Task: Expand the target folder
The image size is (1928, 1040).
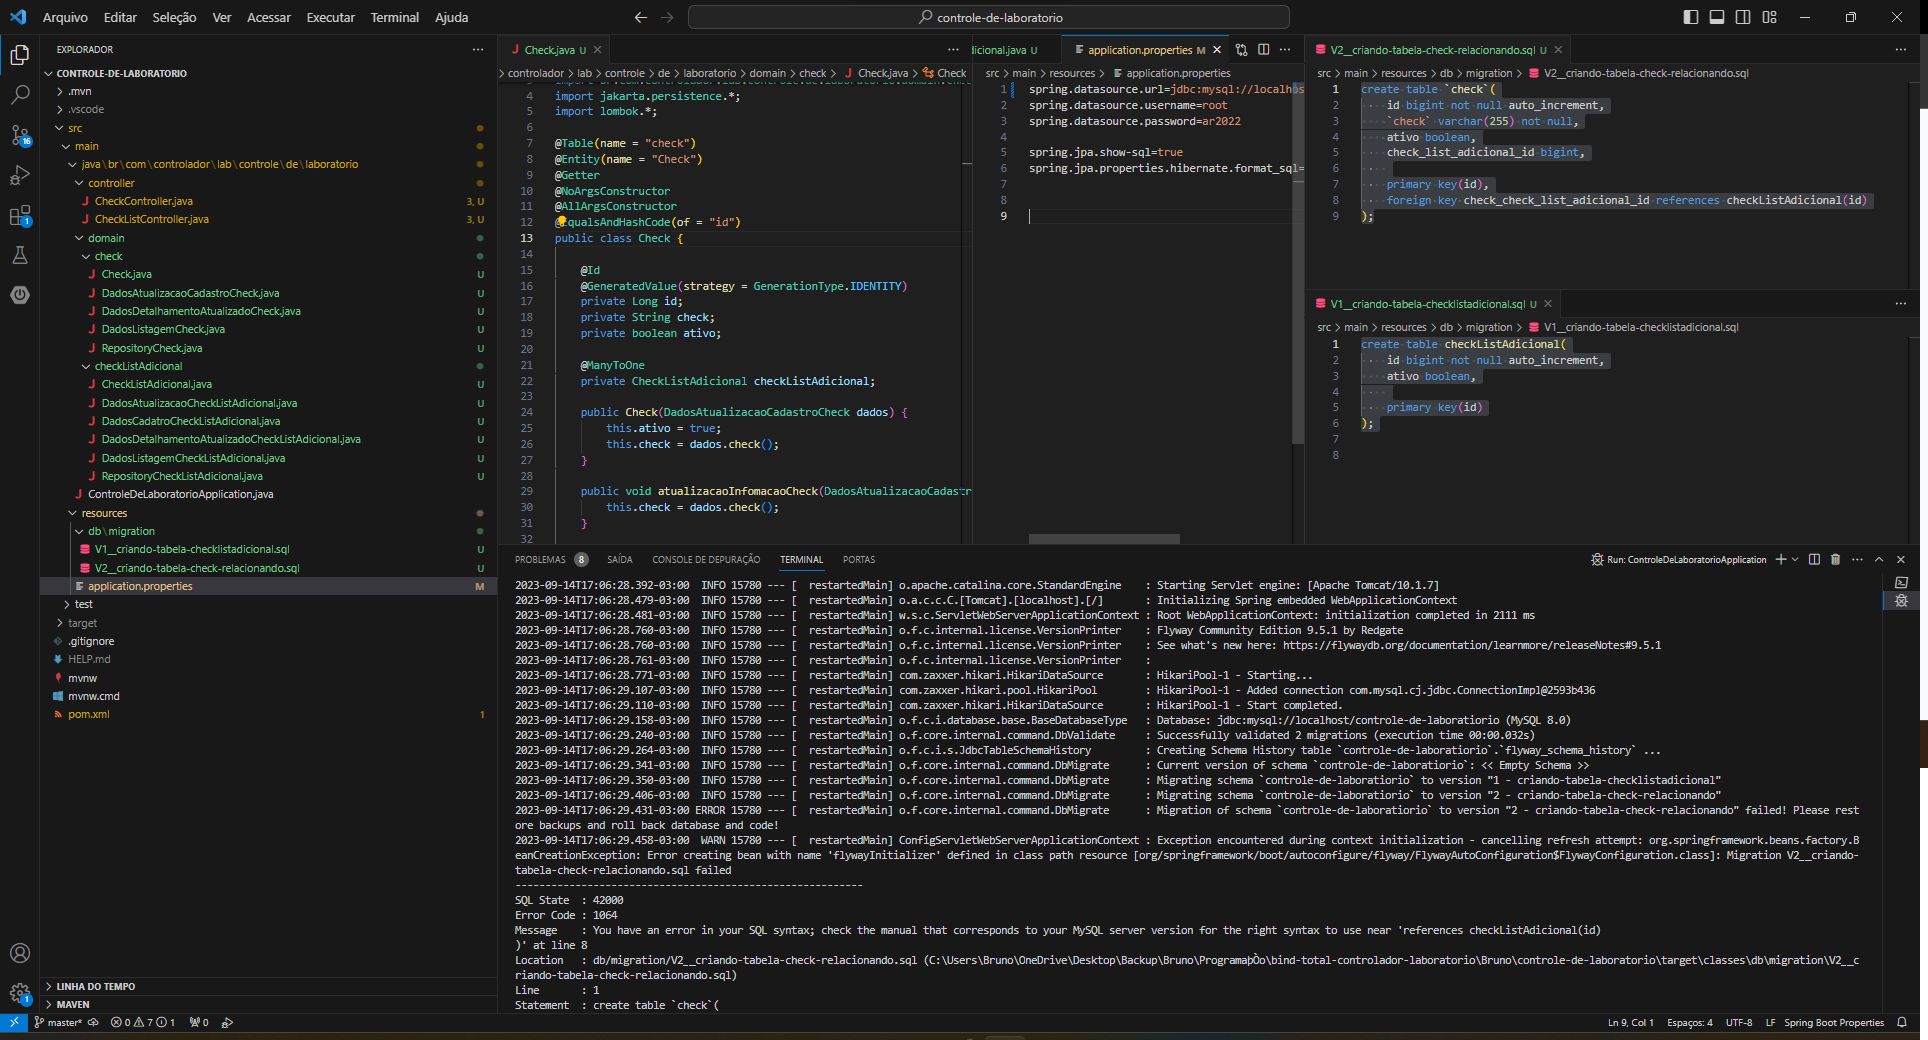Action: click(82, 623)
